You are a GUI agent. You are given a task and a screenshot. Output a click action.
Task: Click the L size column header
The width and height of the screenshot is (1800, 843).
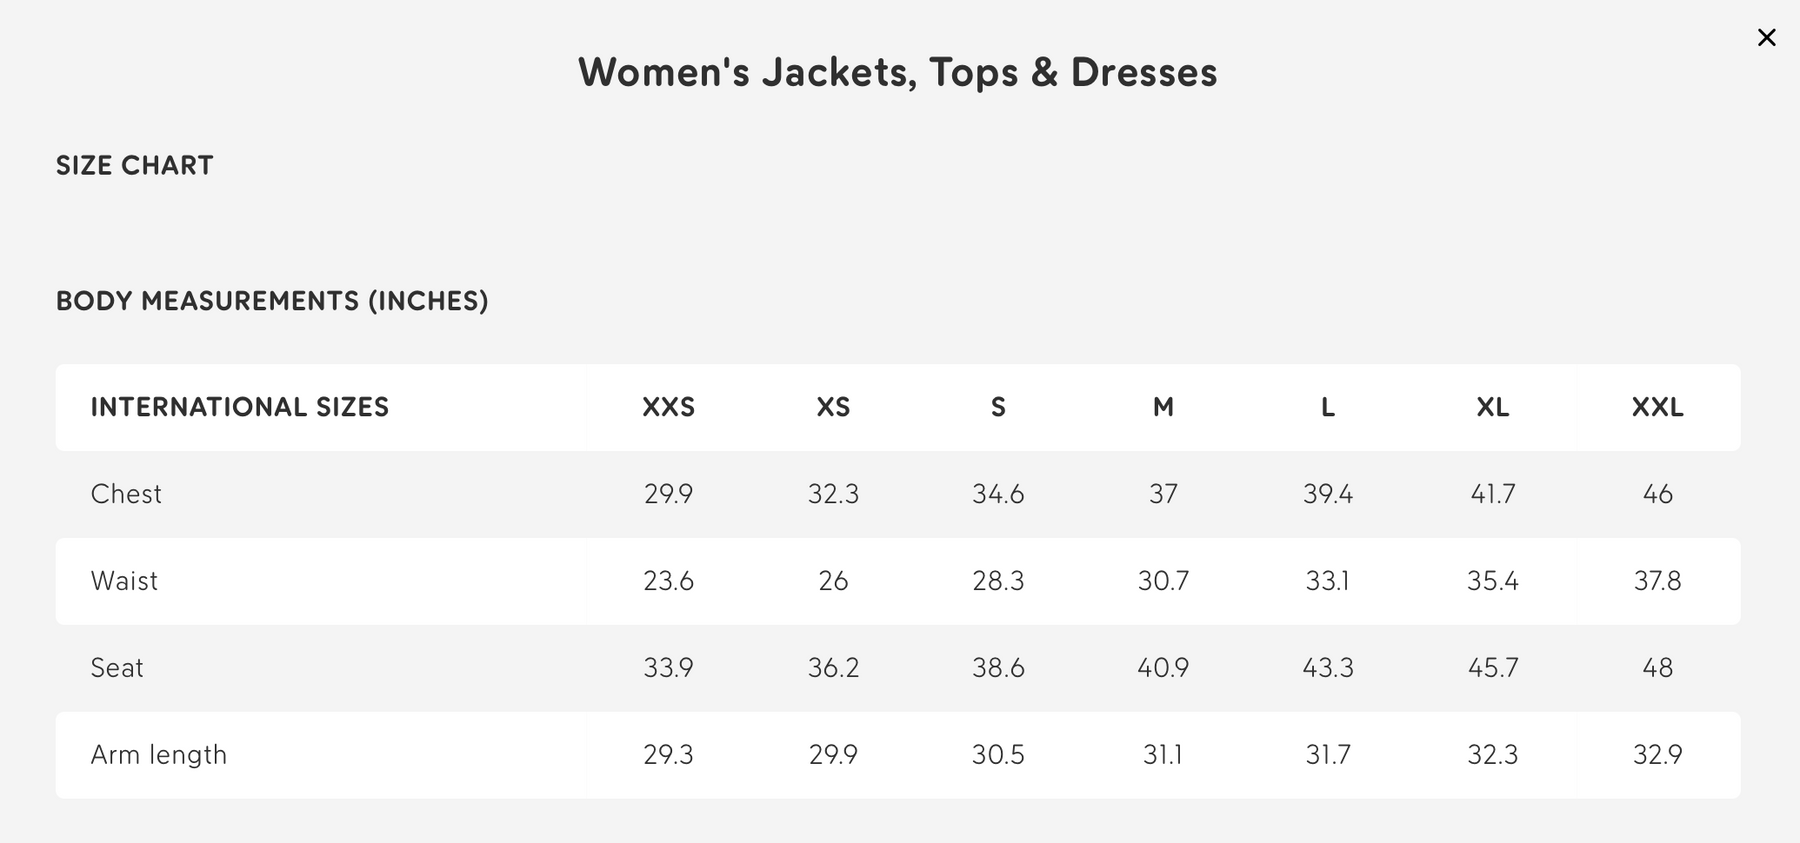1328,407
